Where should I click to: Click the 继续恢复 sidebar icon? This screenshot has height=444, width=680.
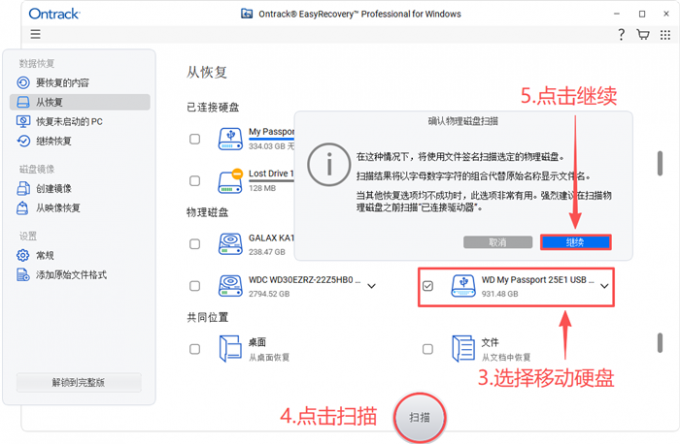tap(23, 141)
